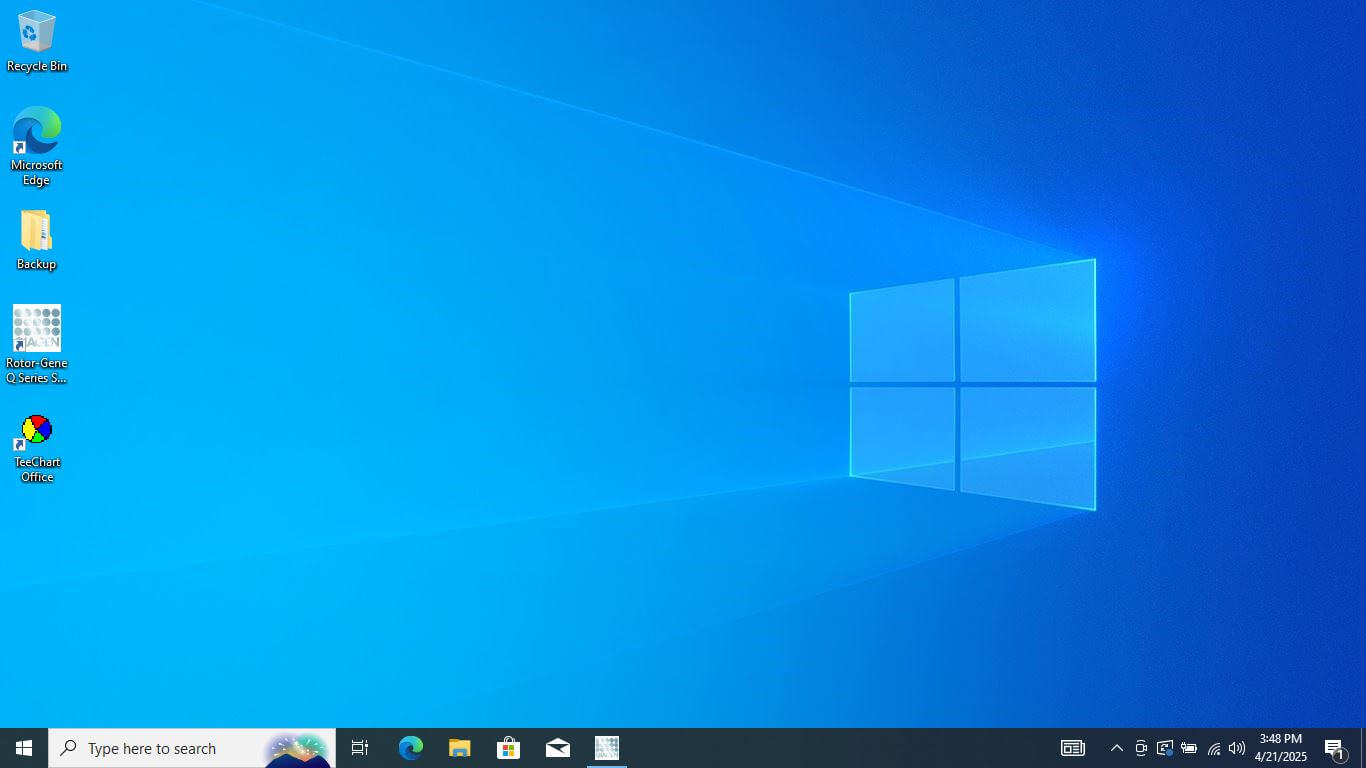Open File Explorer from the taskbar
The width and height of the screenshot is (1366, 768).
click(460, 748)
